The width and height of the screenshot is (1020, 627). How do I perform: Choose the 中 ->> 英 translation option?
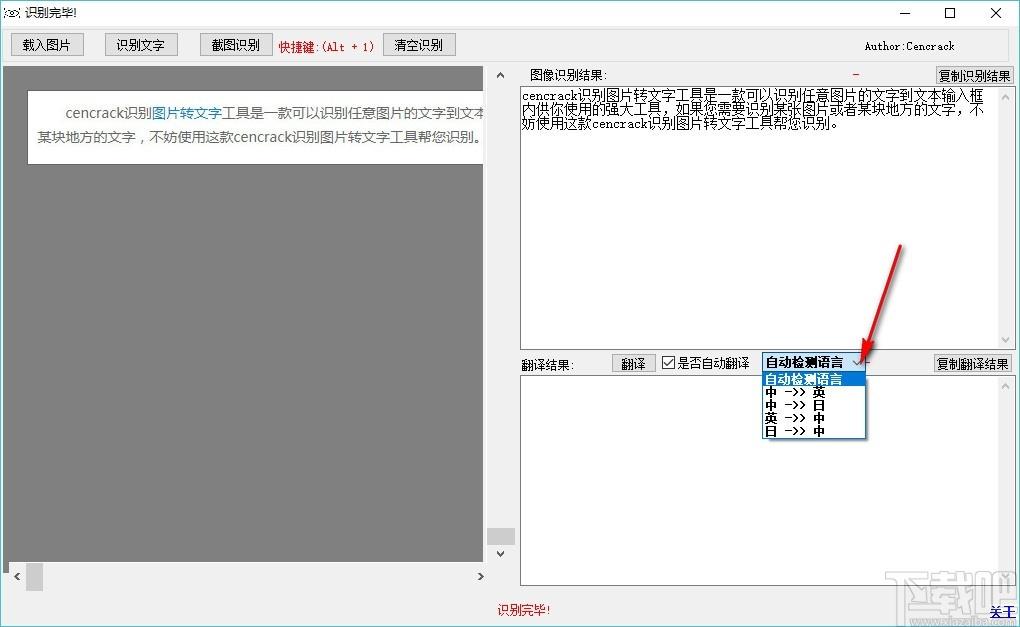[814, 392]
